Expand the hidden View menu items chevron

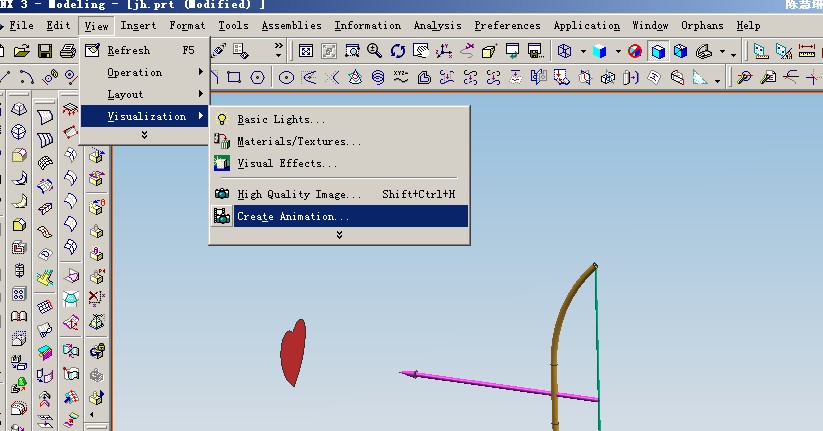pos(144,135)
